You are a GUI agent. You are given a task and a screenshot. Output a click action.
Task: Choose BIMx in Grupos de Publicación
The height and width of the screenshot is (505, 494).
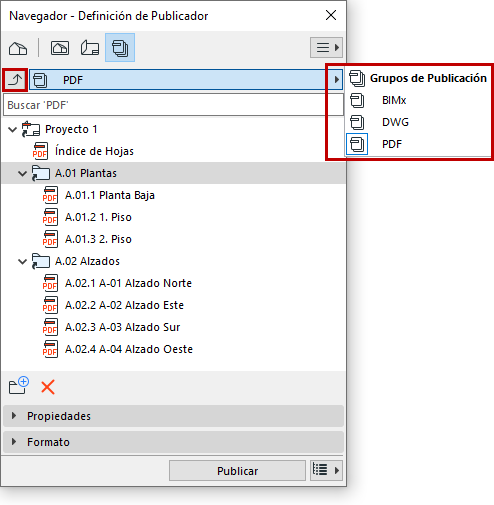click(394, 100)
